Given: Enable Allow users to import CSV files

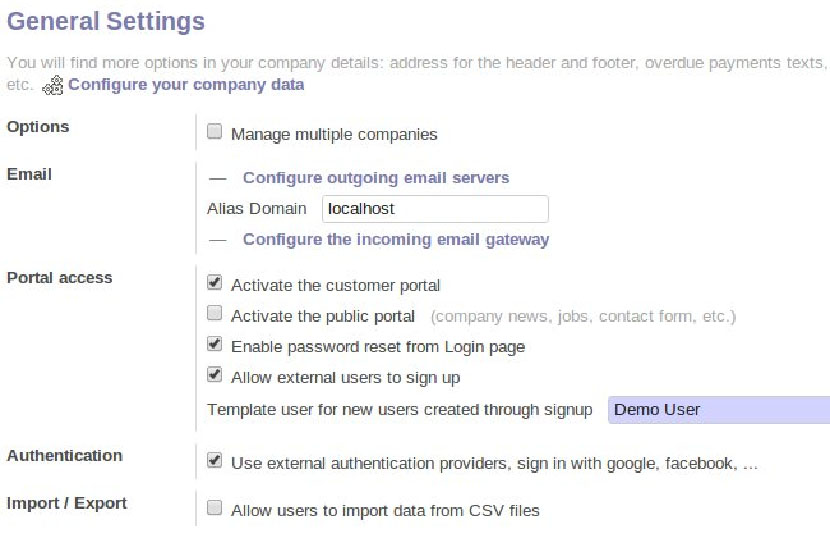Looking at the screenshot, I should pyautogui.click(x=214, y=509).
